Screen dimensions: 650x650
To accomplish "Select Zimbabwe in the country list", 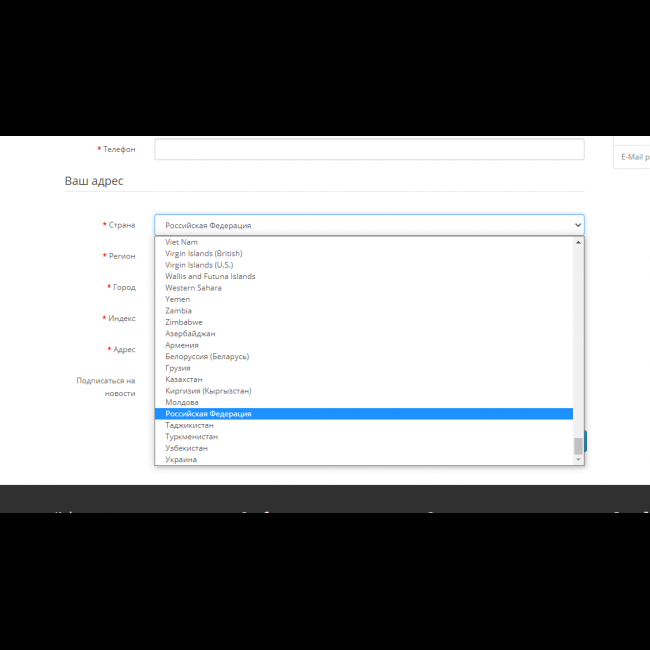I will tap(184, 322).
